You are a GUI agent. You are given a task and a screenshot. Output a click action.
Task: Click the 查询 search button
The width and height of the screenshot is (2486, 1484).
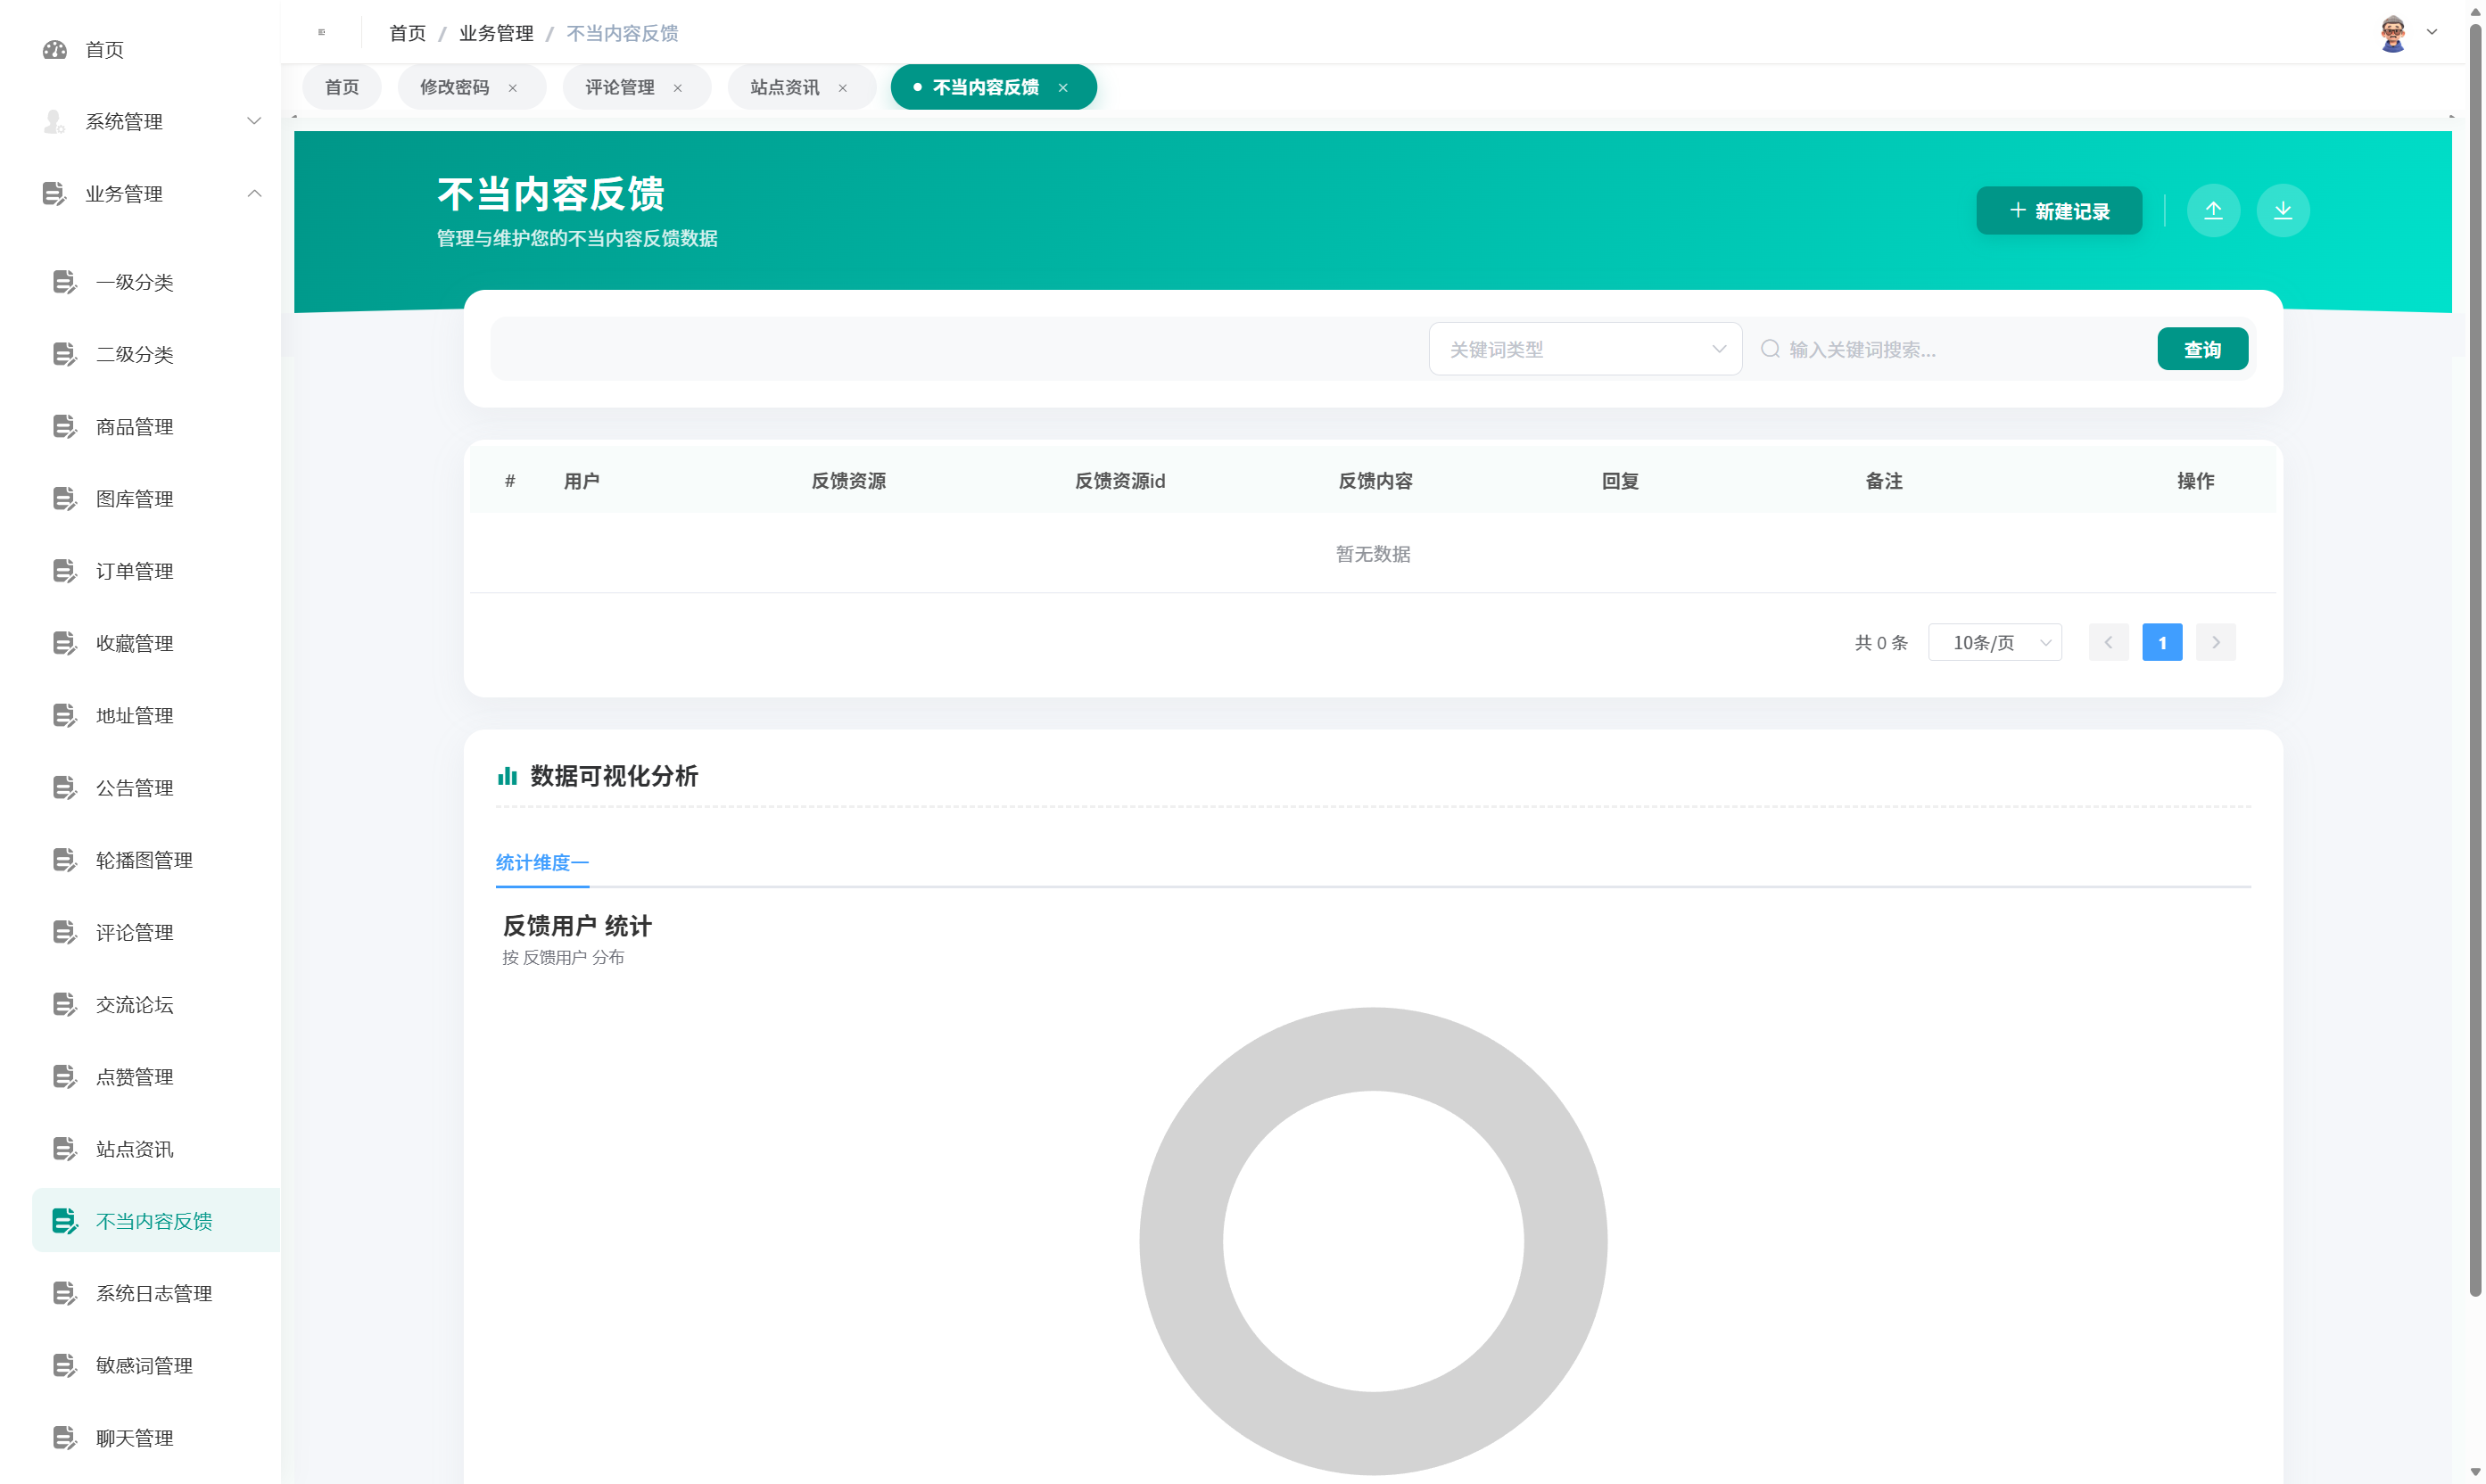click(2203, 348)
